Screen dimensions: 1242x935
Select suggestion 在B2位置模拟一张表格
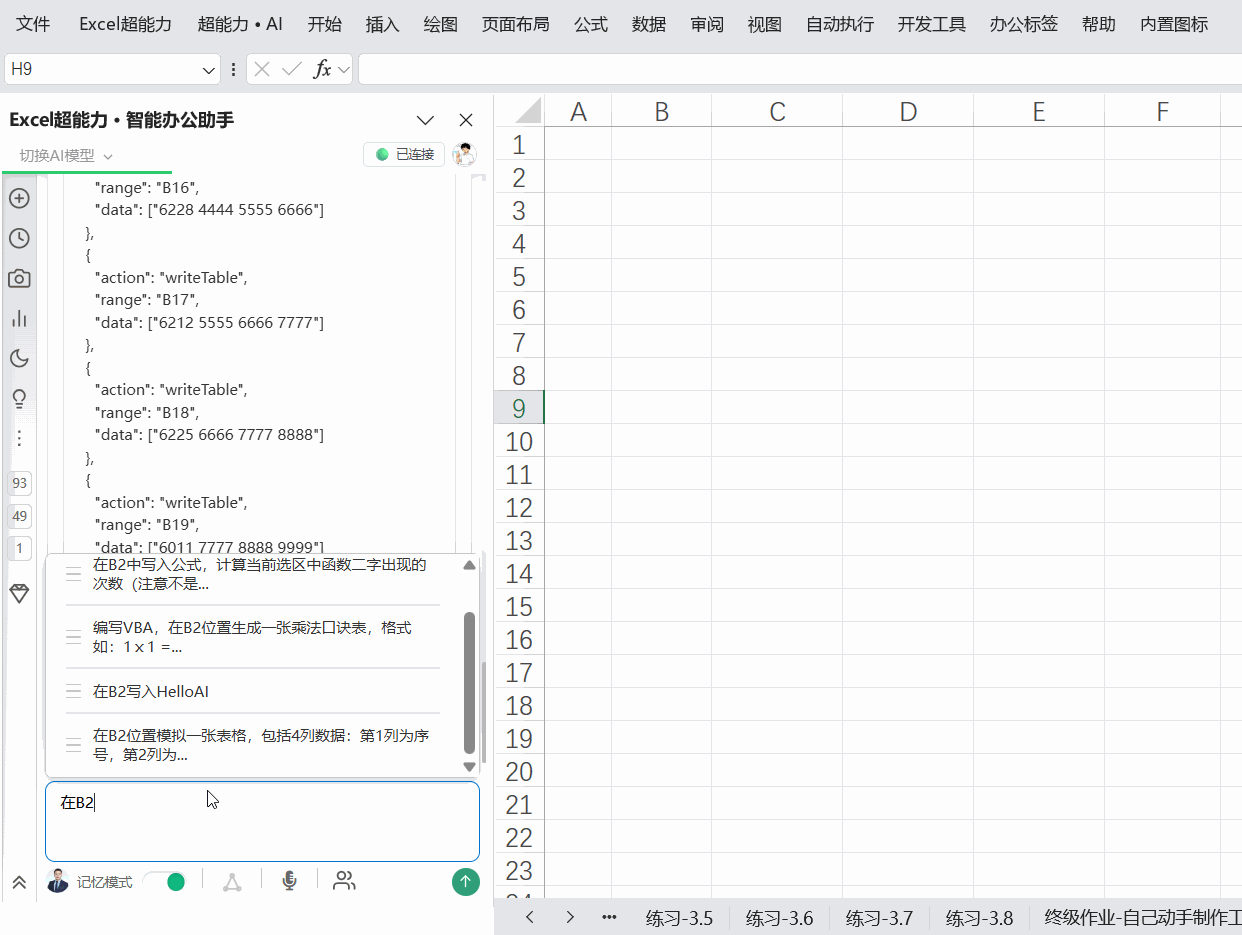252,745
